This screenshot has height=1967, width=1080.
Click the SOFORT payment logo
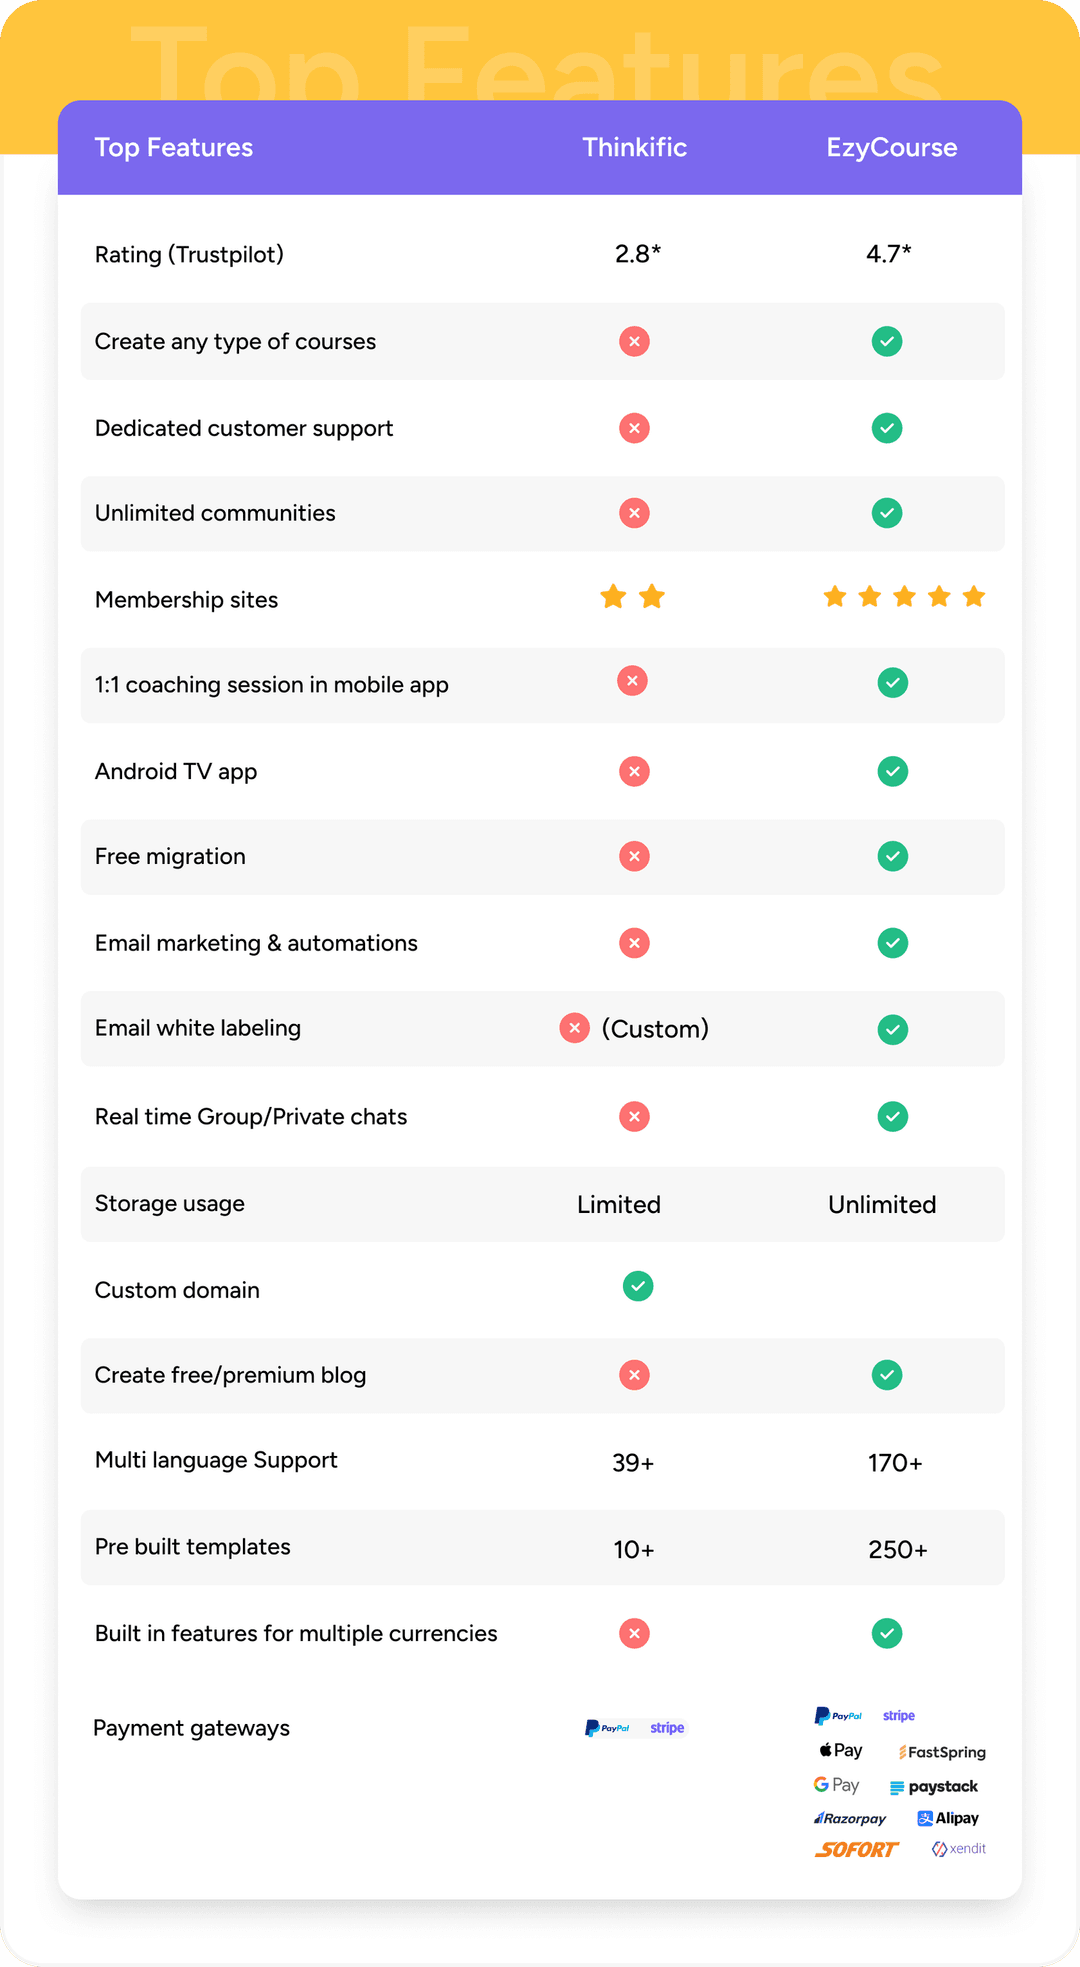click(x=857, y=1850)
